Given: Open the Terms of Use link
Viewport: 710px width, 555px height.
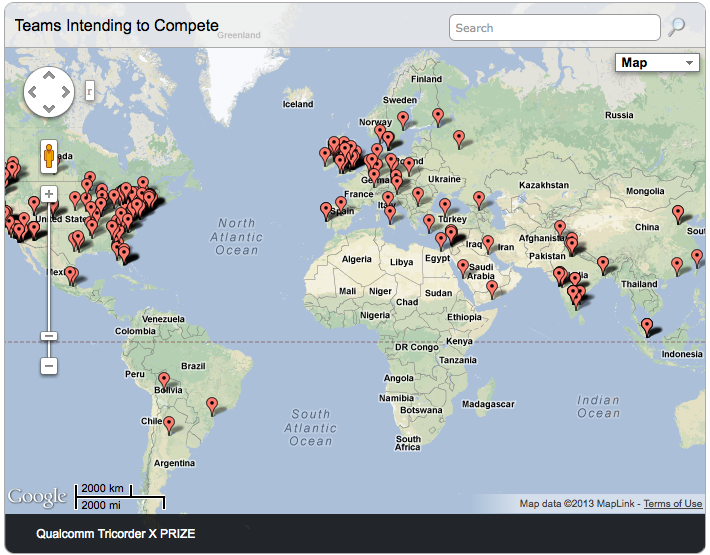Looking at the screenshot, I should click(x=672, y=503).
